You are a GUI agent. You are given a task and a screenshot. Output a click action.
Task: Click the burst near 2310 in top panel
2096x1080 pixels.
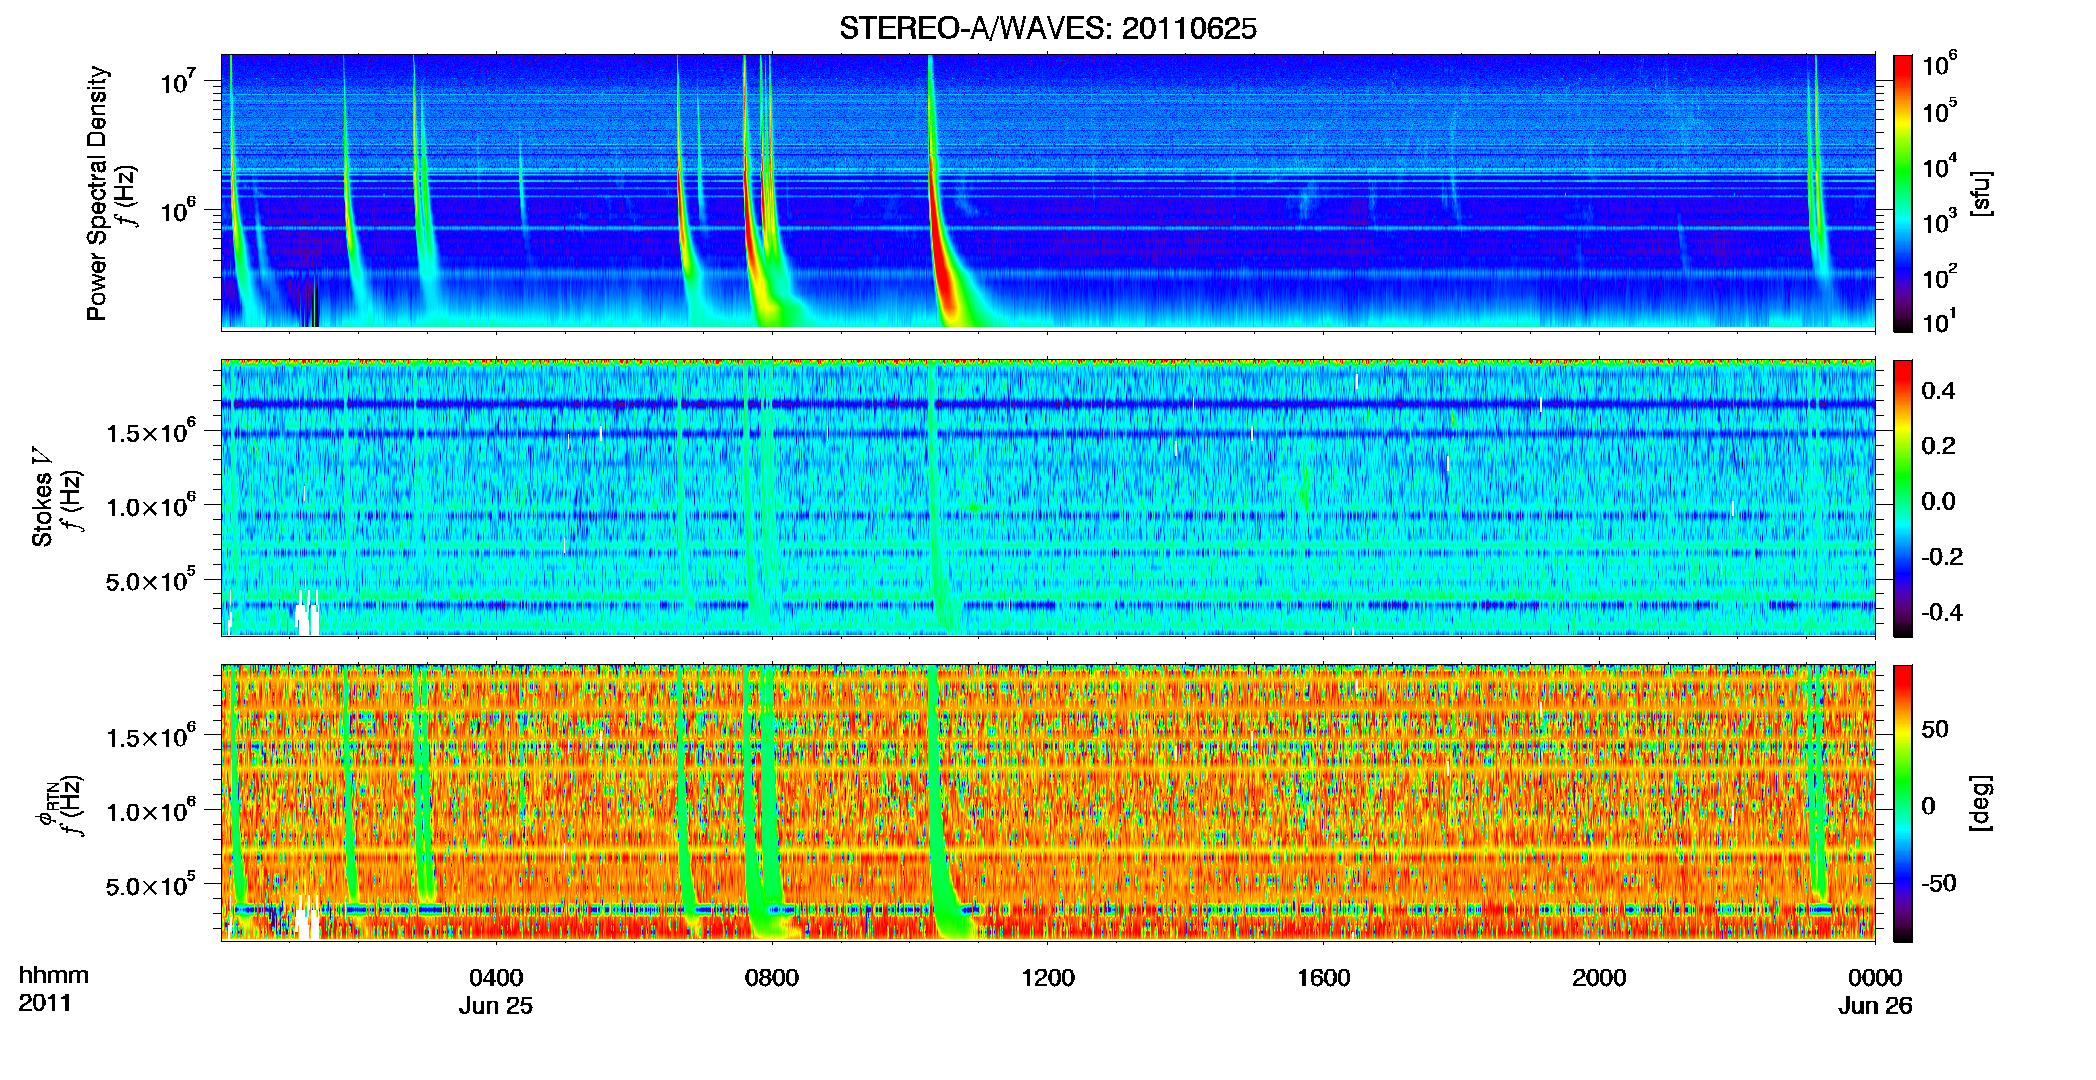click(1818, 180)
